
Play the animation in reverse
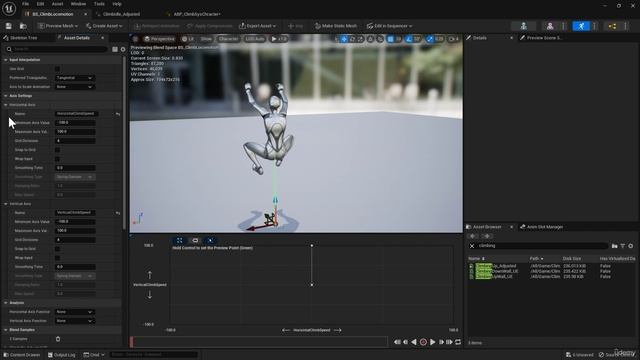(x=414, y=342)
